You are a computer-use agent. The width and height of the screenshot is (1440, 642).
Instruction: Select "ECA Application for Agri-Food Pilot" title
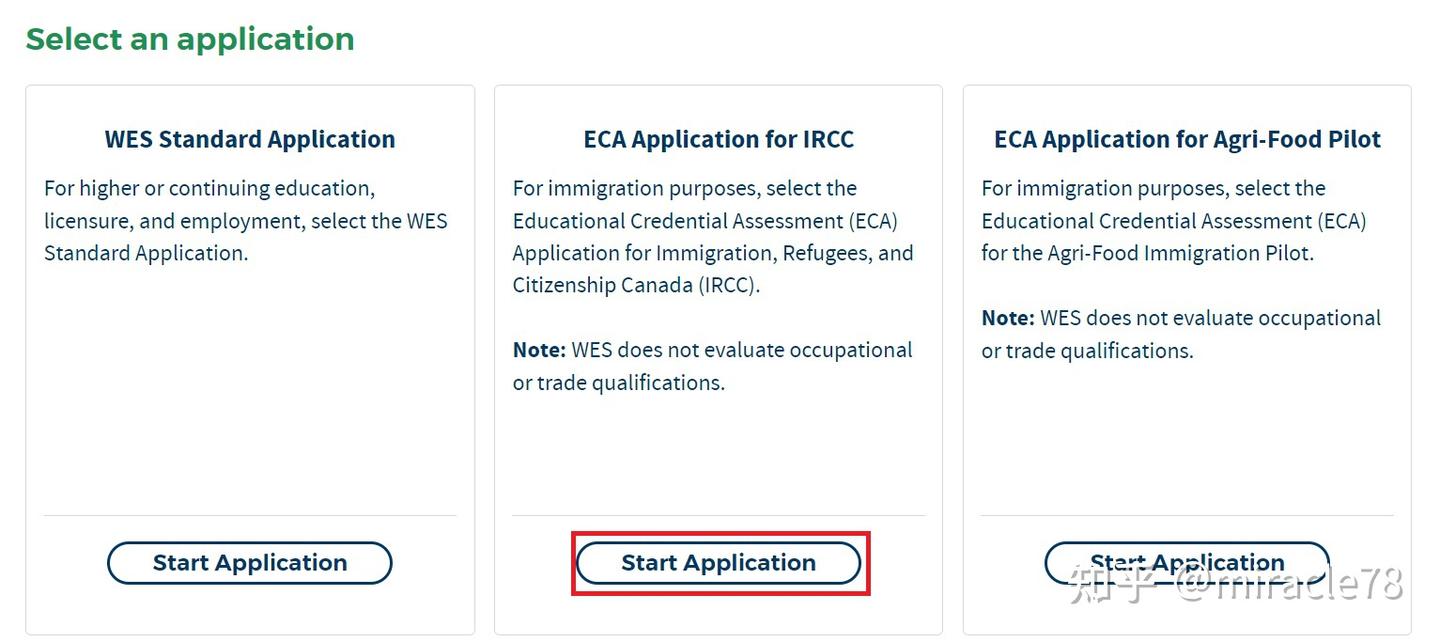[1187, 139]
